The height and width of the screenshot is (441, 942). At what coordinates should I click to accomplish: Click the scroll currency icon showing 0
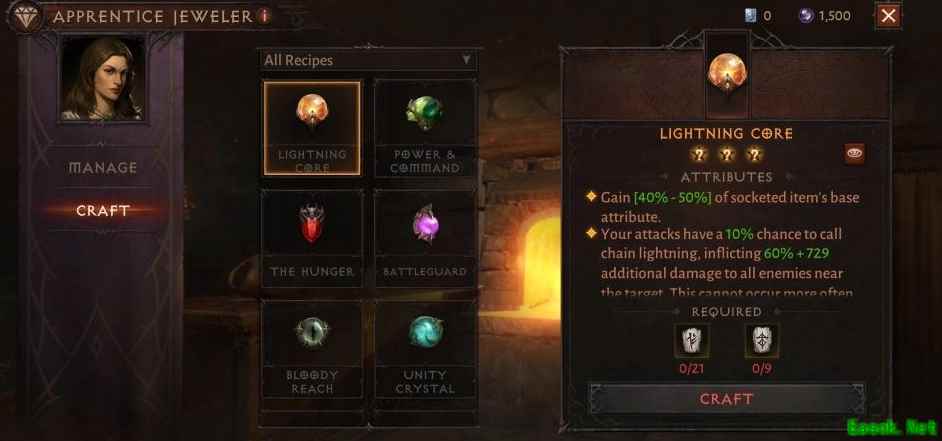(x=750, y=16)
